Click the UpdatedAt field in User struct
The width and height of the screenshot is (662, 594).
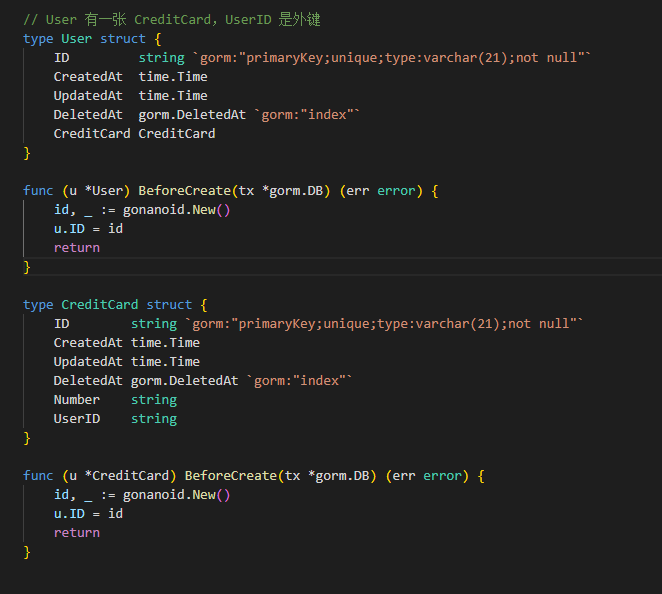[88, 96]
